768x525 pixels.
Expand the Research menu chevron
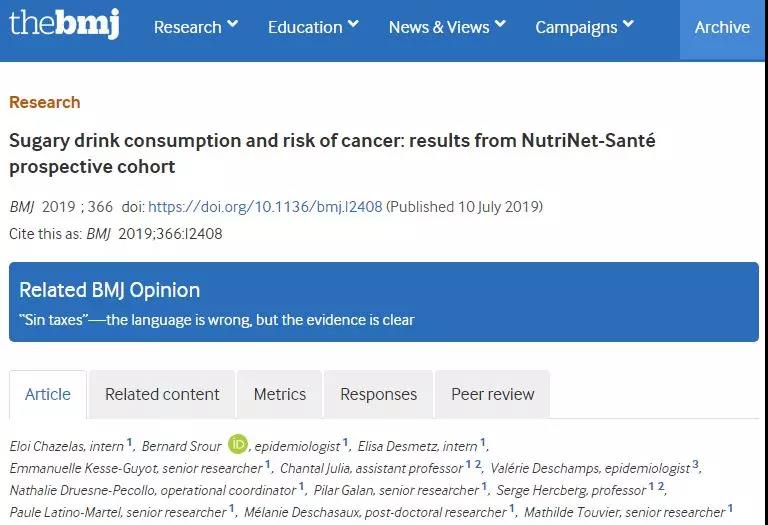[x=233, y=24]
